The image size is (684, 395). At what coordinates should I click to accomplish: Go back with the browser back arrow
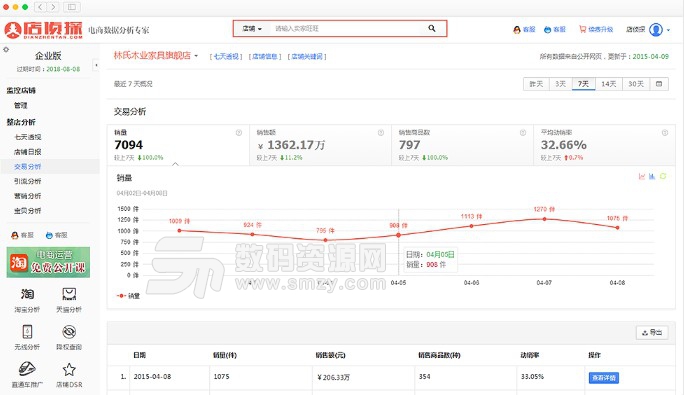click(x=40, y=7)
